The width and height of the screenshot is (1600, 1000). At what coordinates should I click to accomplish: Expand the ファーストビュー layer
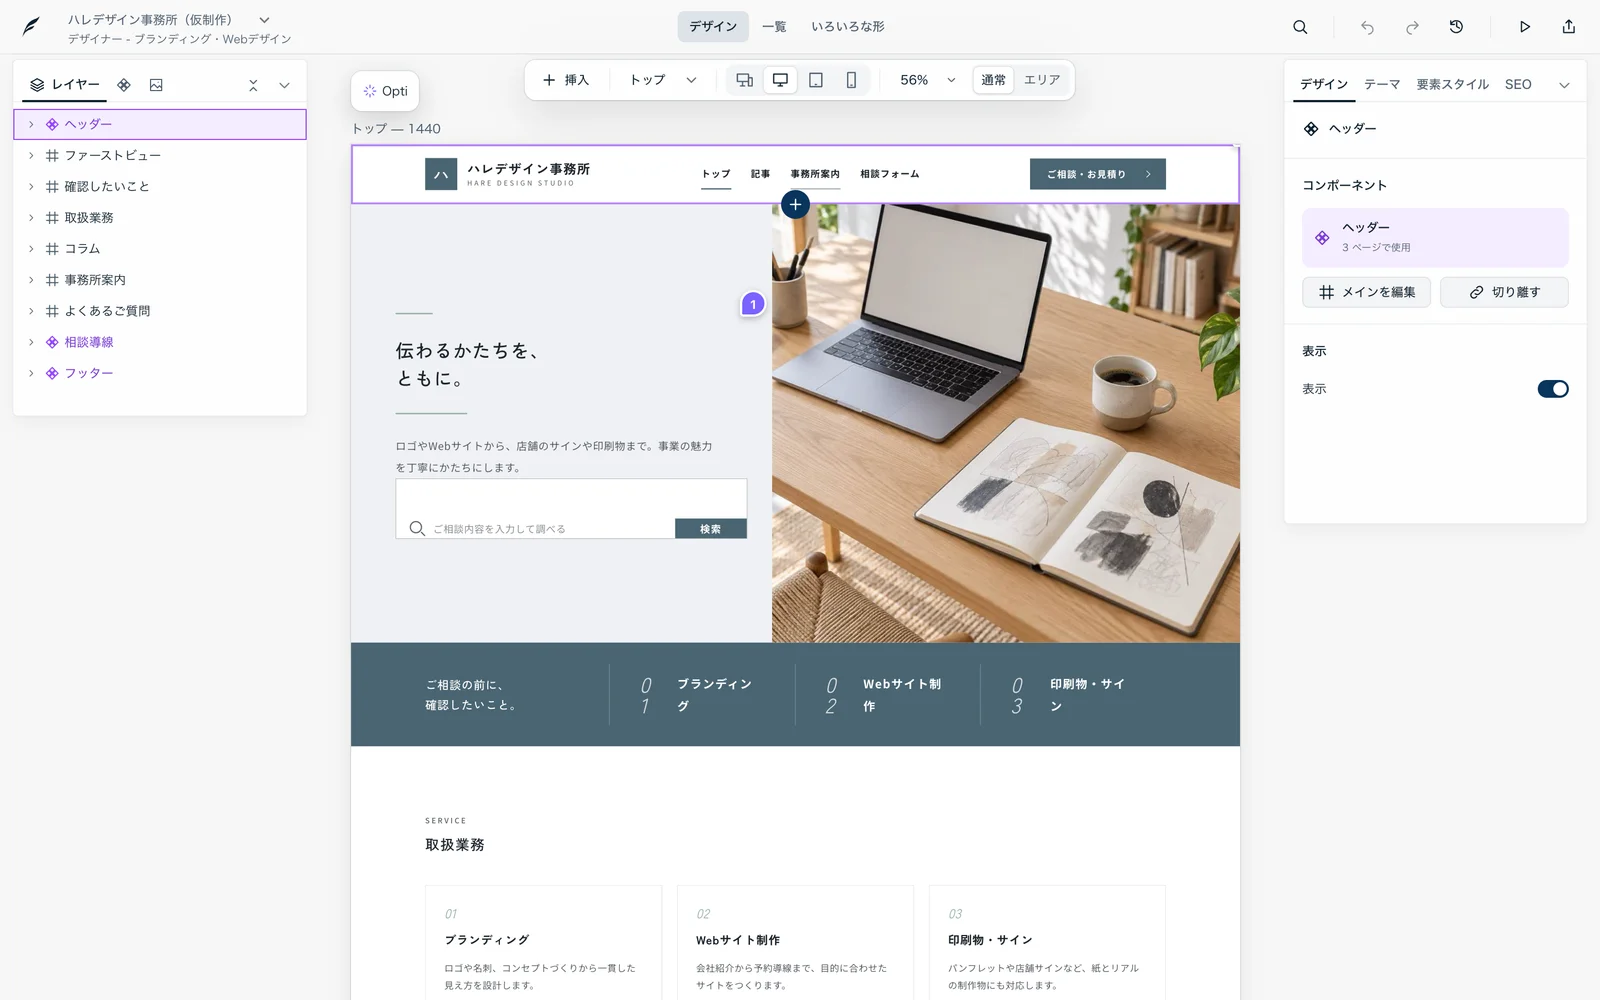[x=31, y=155]
